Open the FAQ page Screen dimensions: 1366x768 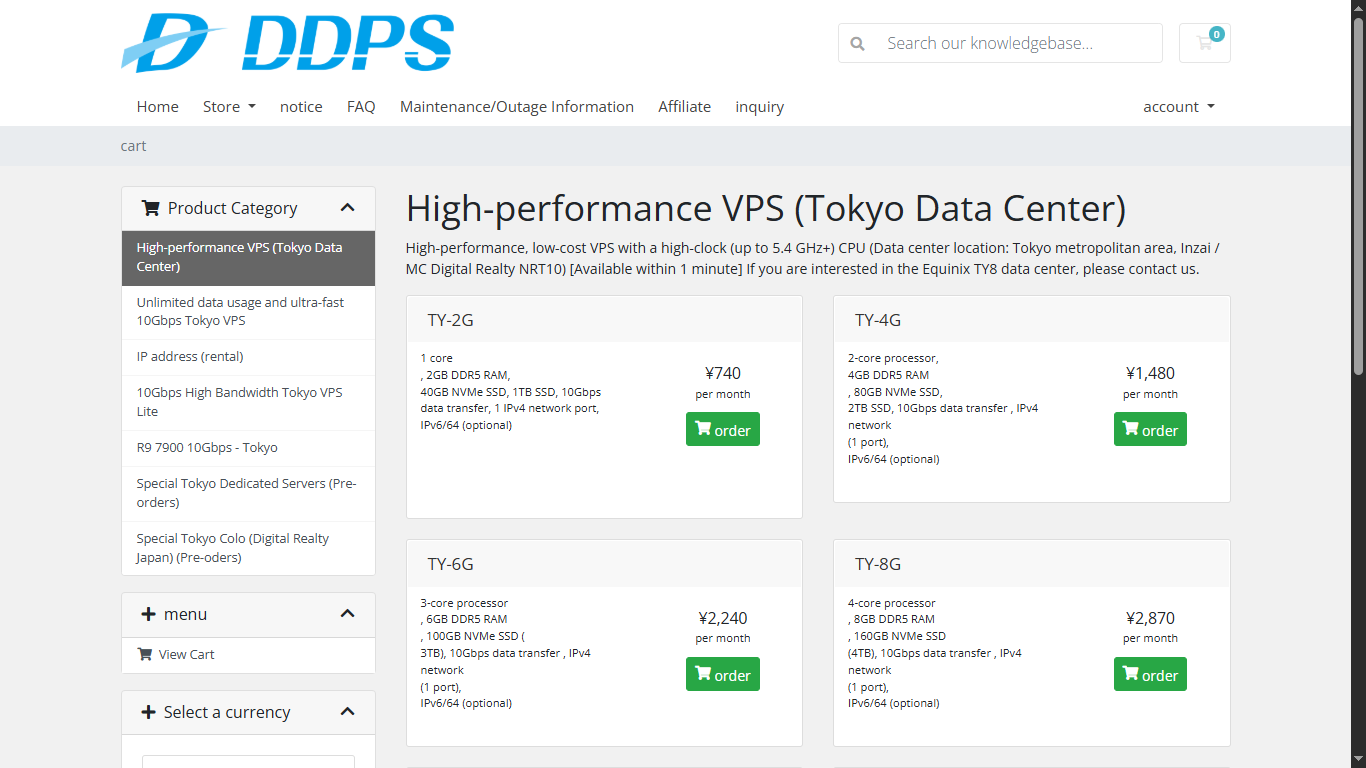361,107
